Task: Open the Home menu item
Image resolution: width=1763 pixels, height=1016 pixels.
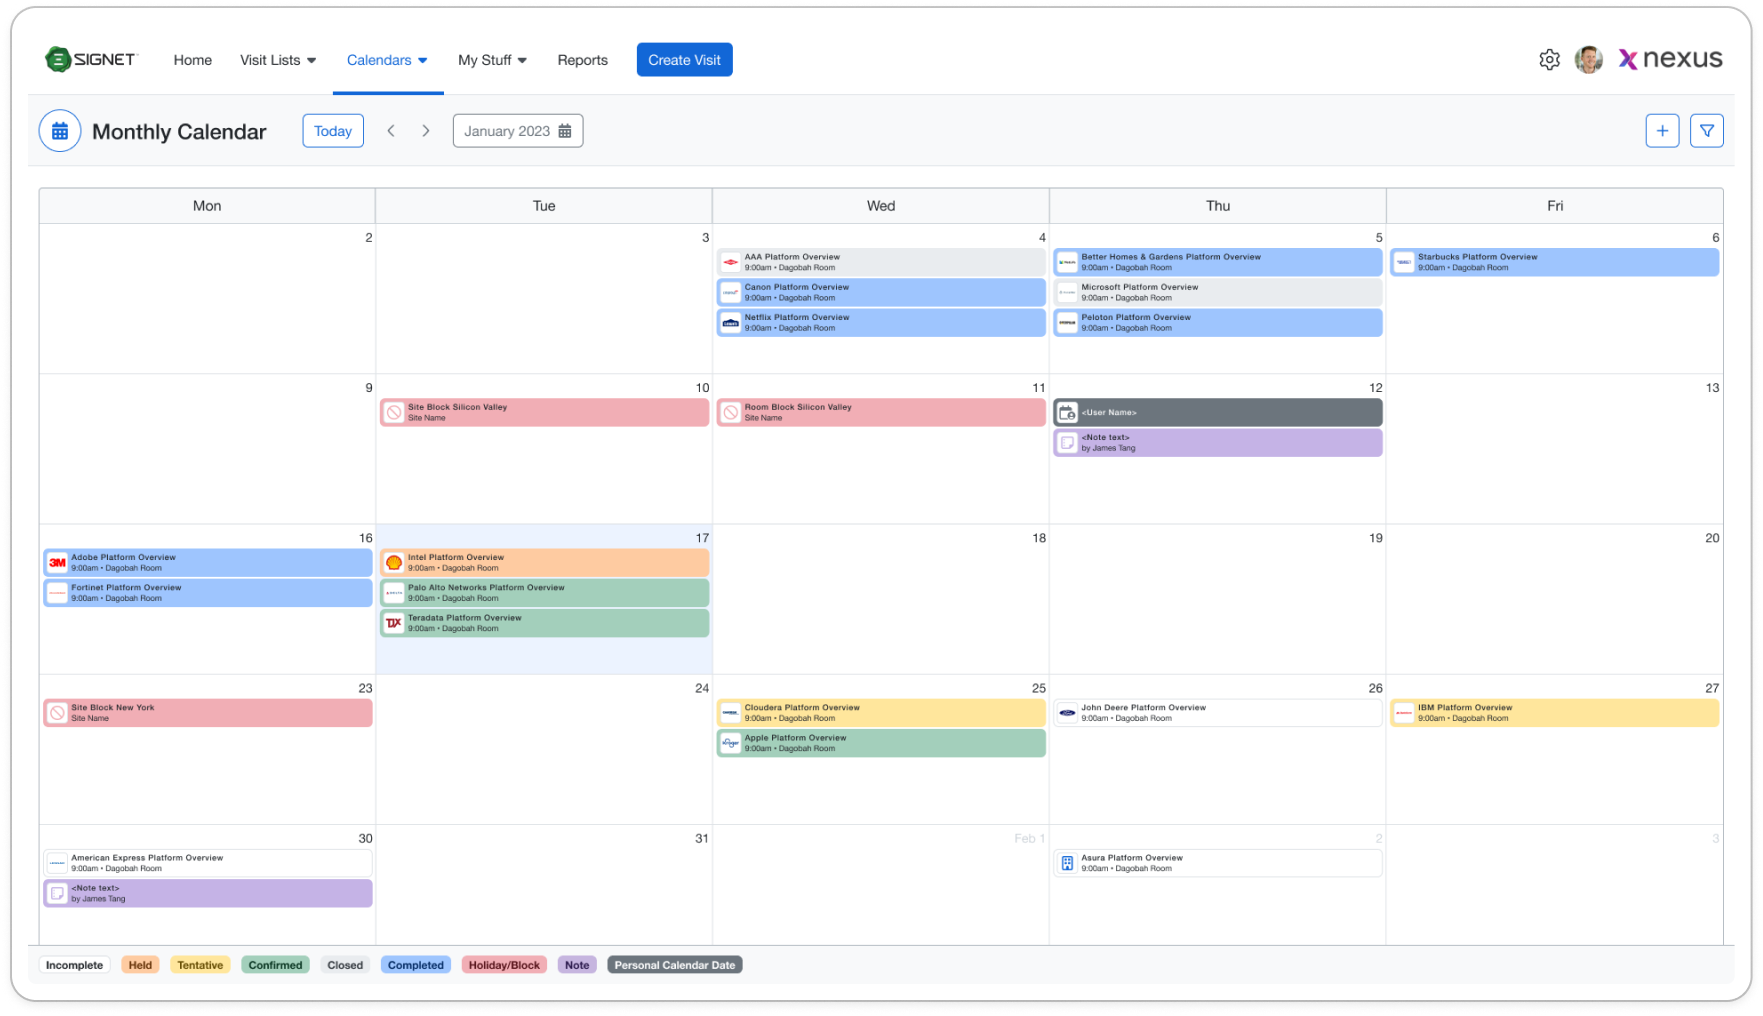Action: click(193, 60)
